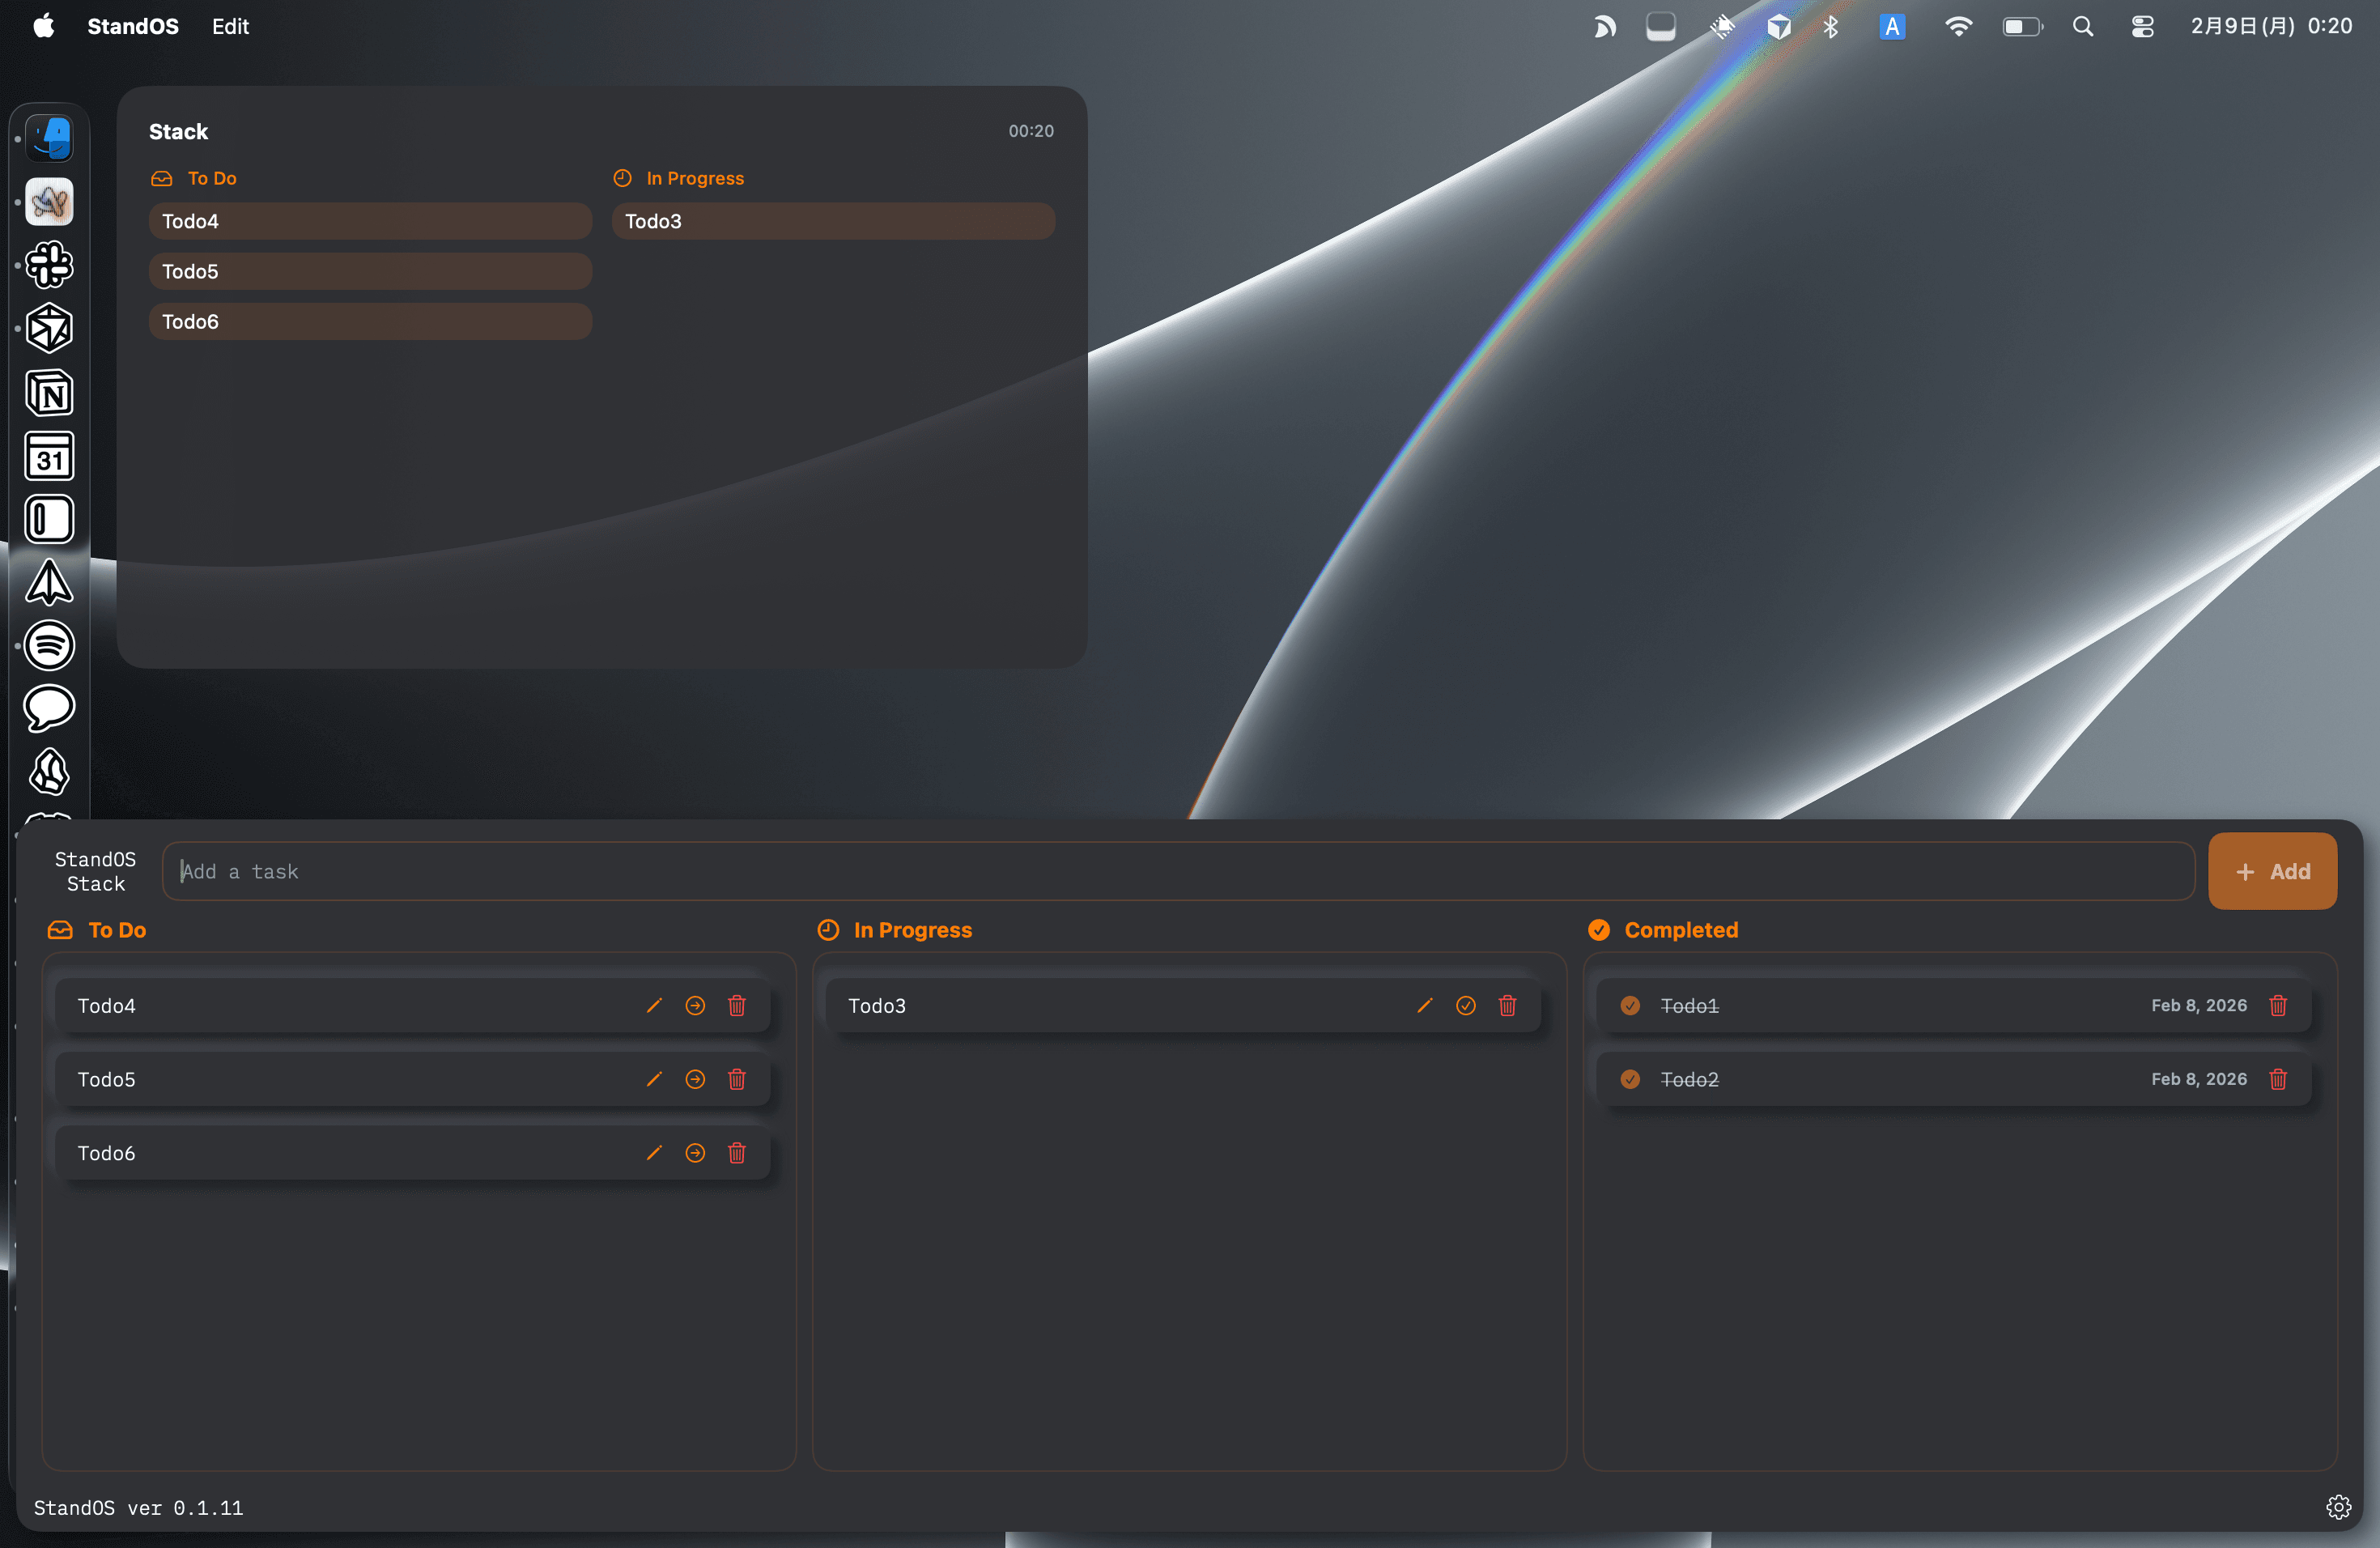Open Slack from the dock

tap(49, 265)
